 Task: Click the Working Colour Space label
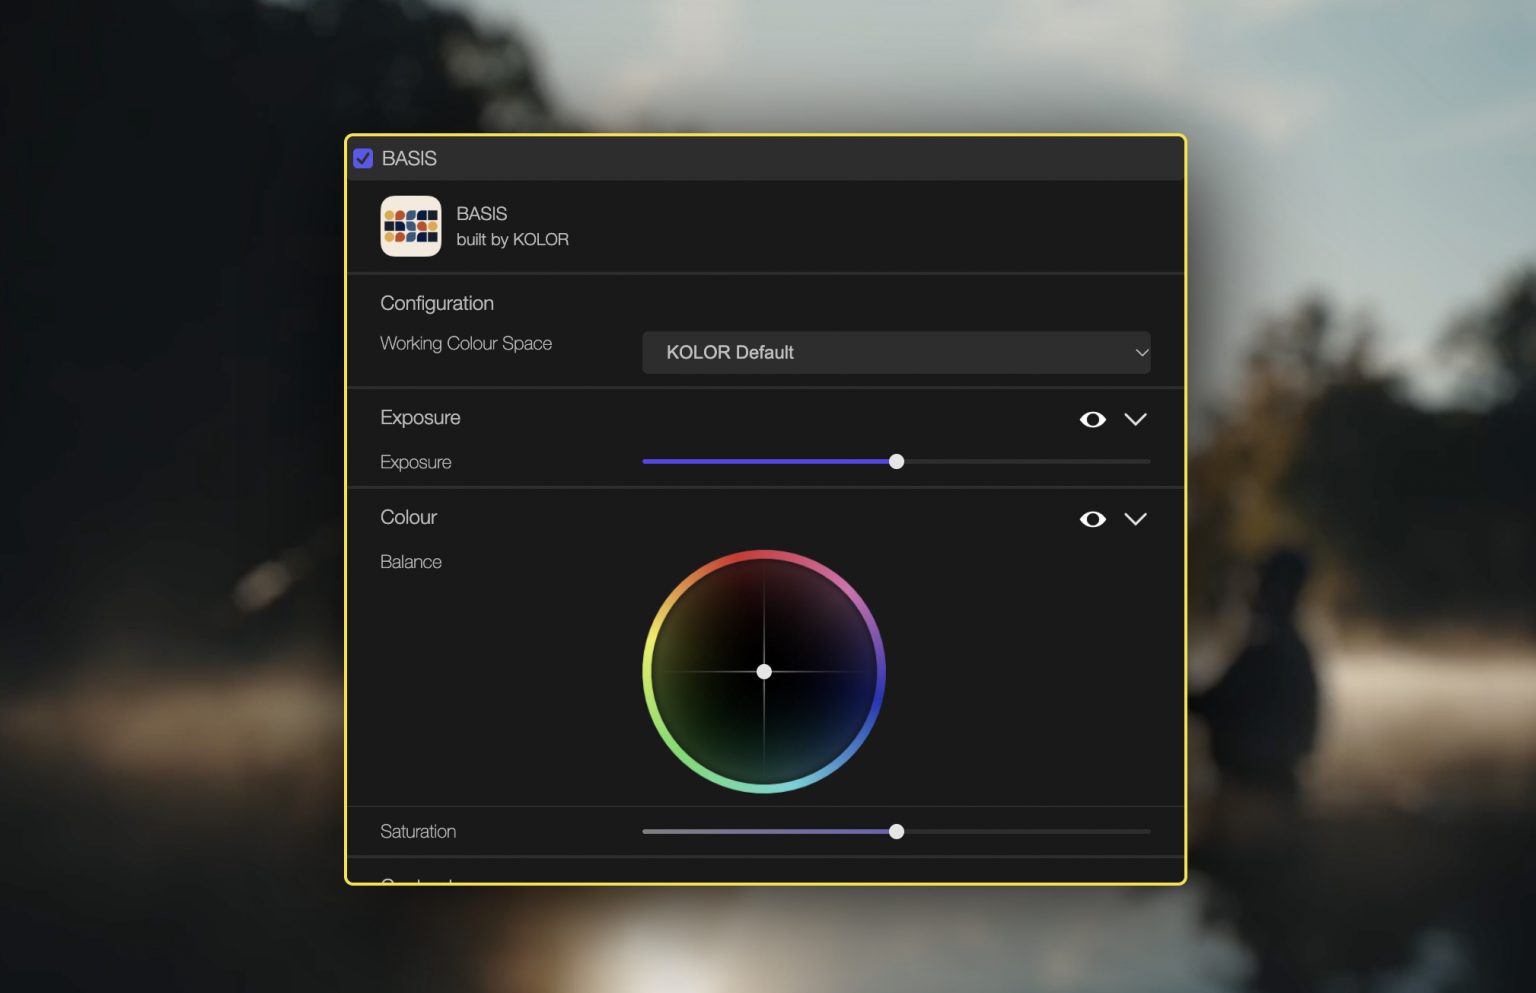(x=466, y=343)
